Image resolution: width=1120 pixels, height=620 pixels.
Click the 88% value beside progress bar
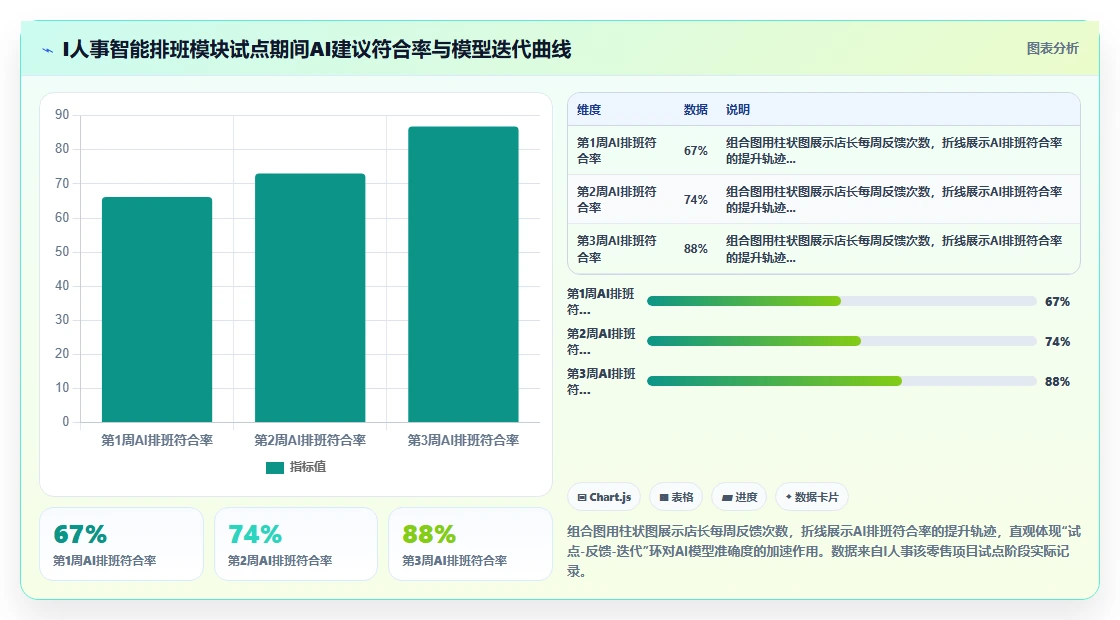point(1057,381)
